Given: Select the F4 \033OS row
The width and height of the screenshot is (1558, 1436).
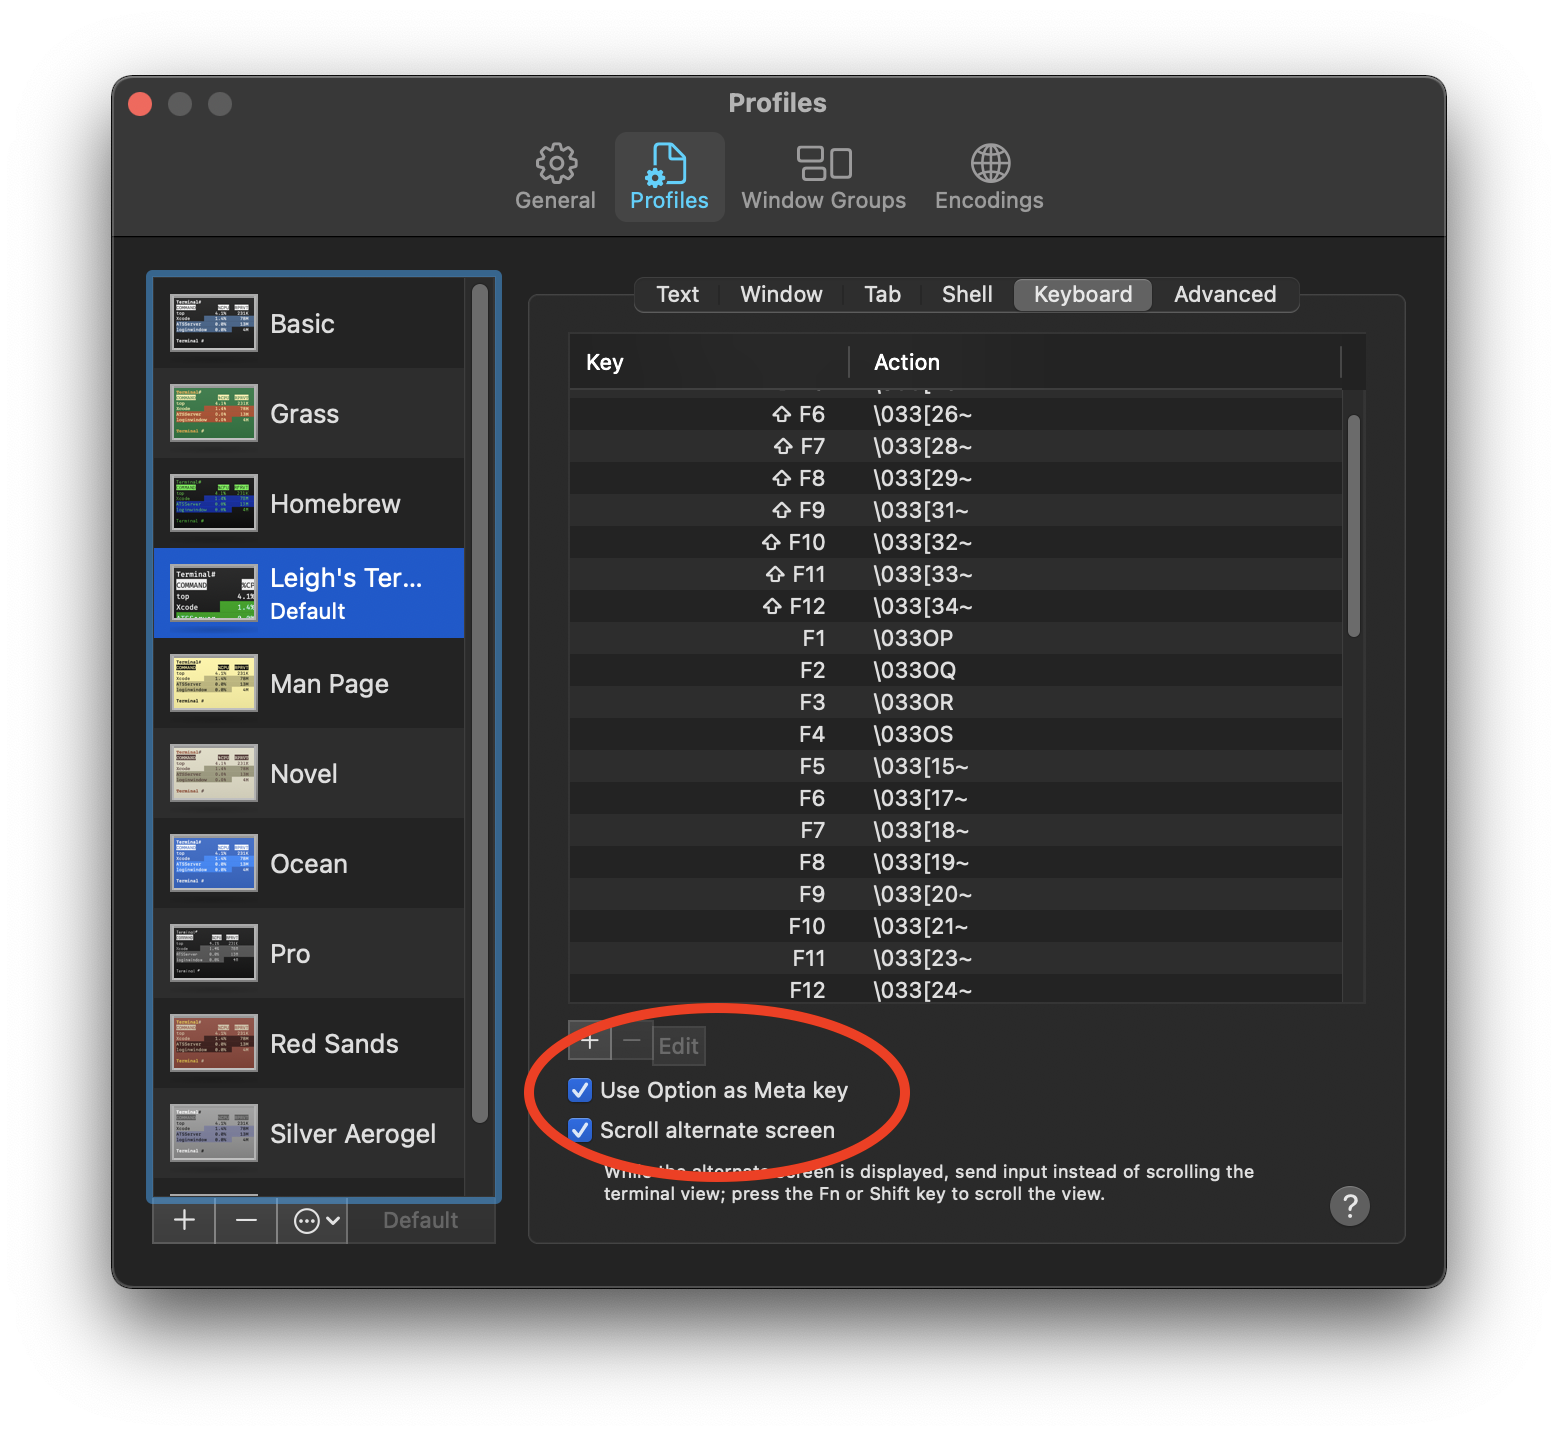Looking at the screenshot, I should point(956,734).
